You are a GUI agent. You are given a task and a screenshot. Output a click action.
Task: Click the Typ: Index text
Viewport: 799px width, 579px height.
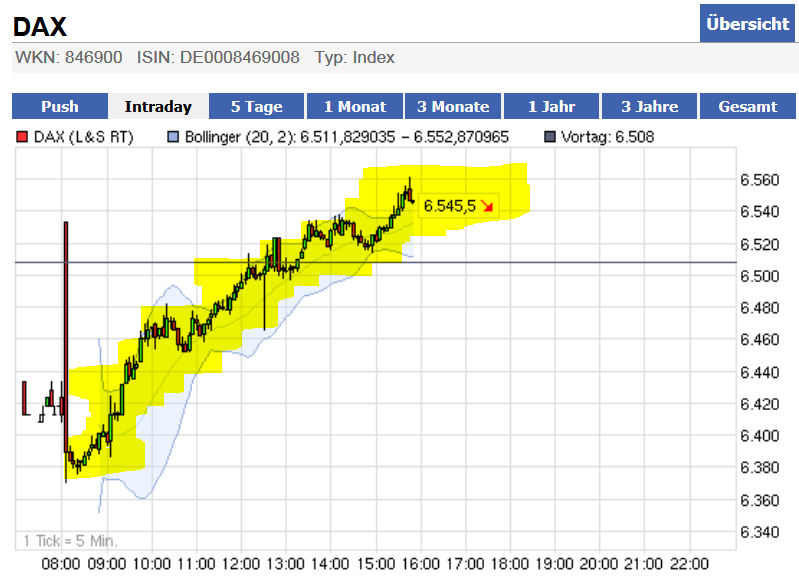[x=355, y=57]
